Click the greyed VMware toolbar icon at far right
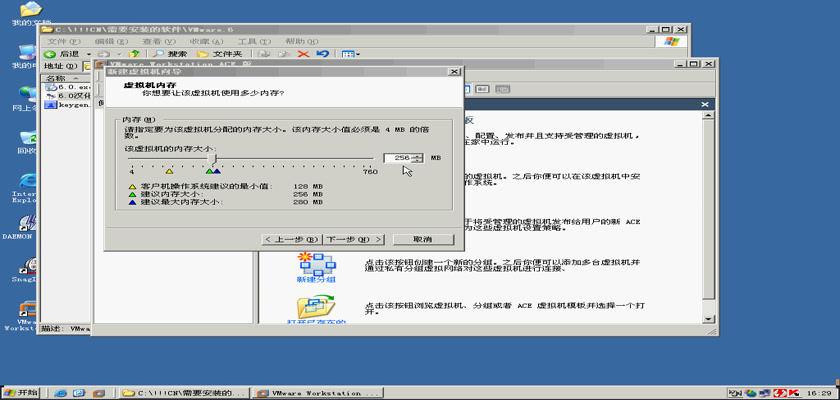The image size is (840, 400). pyautogui.click(x=502, y=89)
